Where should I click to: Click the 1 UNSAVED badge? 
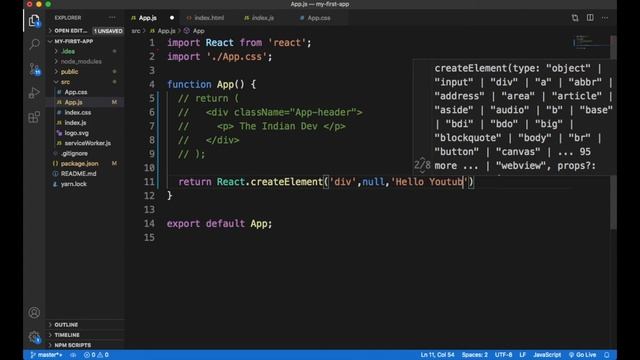[108, 31]
